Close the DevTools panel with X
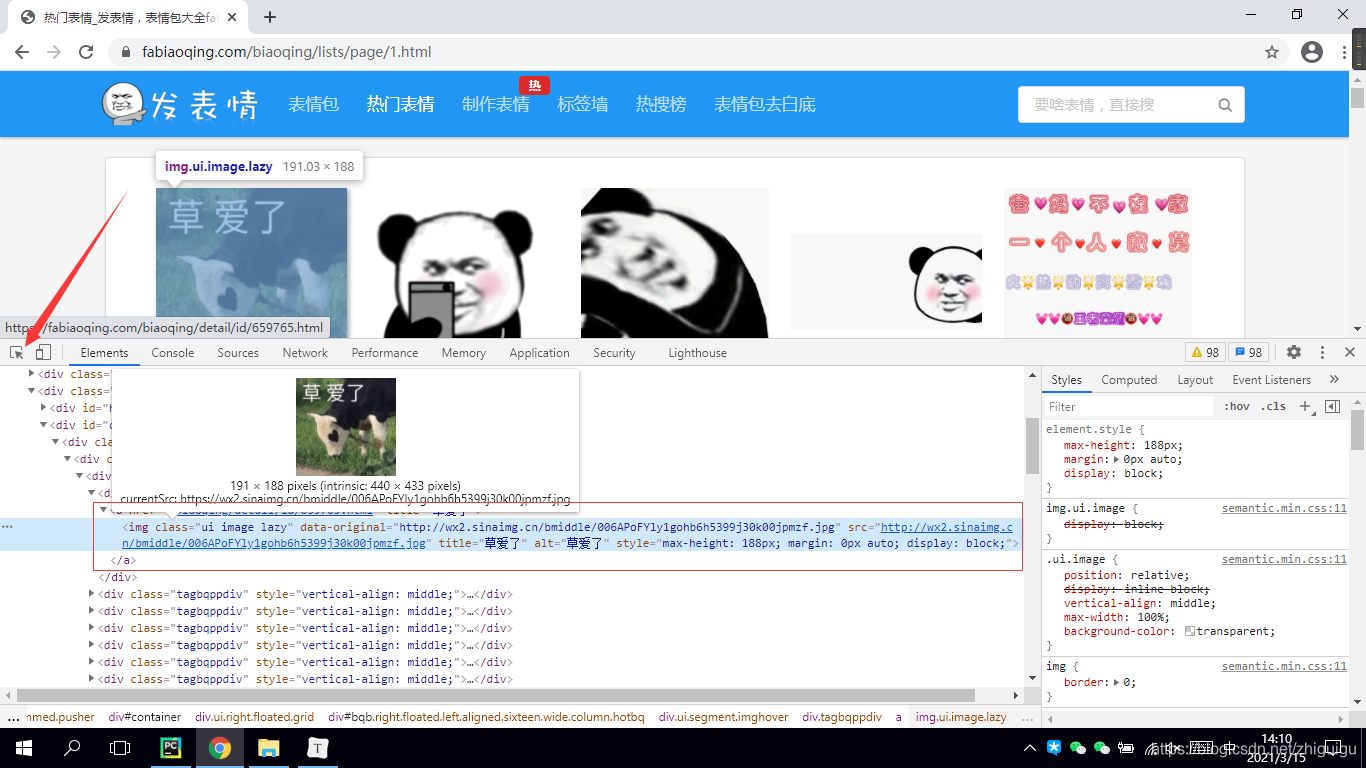 coord(1350,353)
